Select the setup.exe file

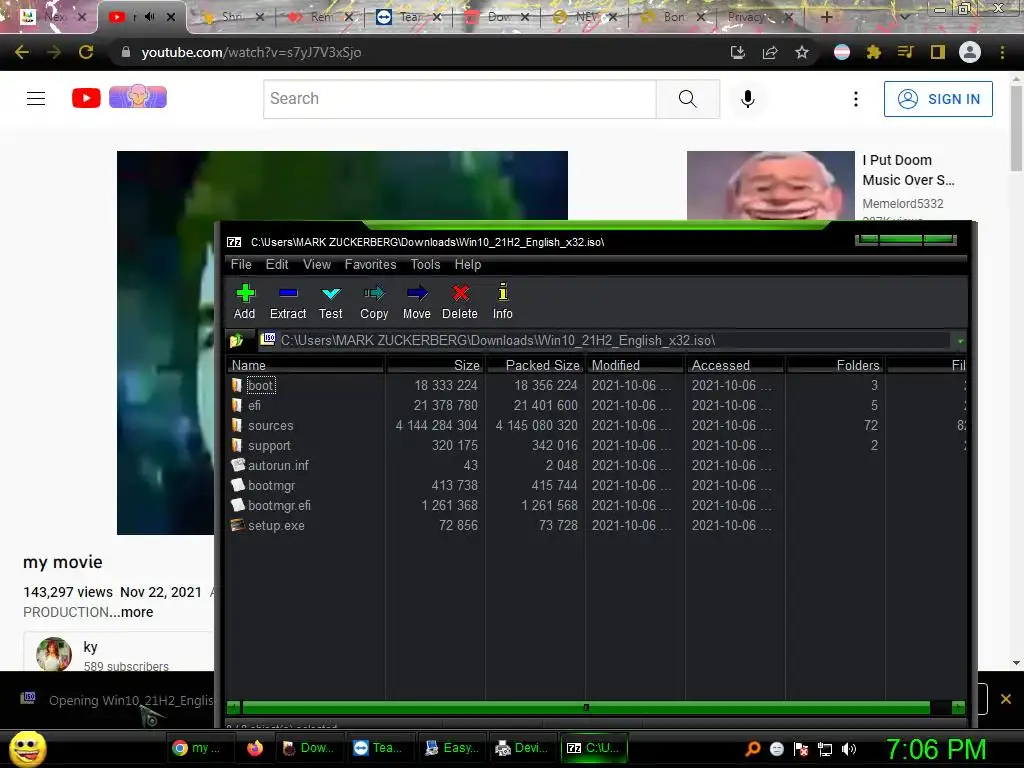pyautogui.click(x=276, y=526)
